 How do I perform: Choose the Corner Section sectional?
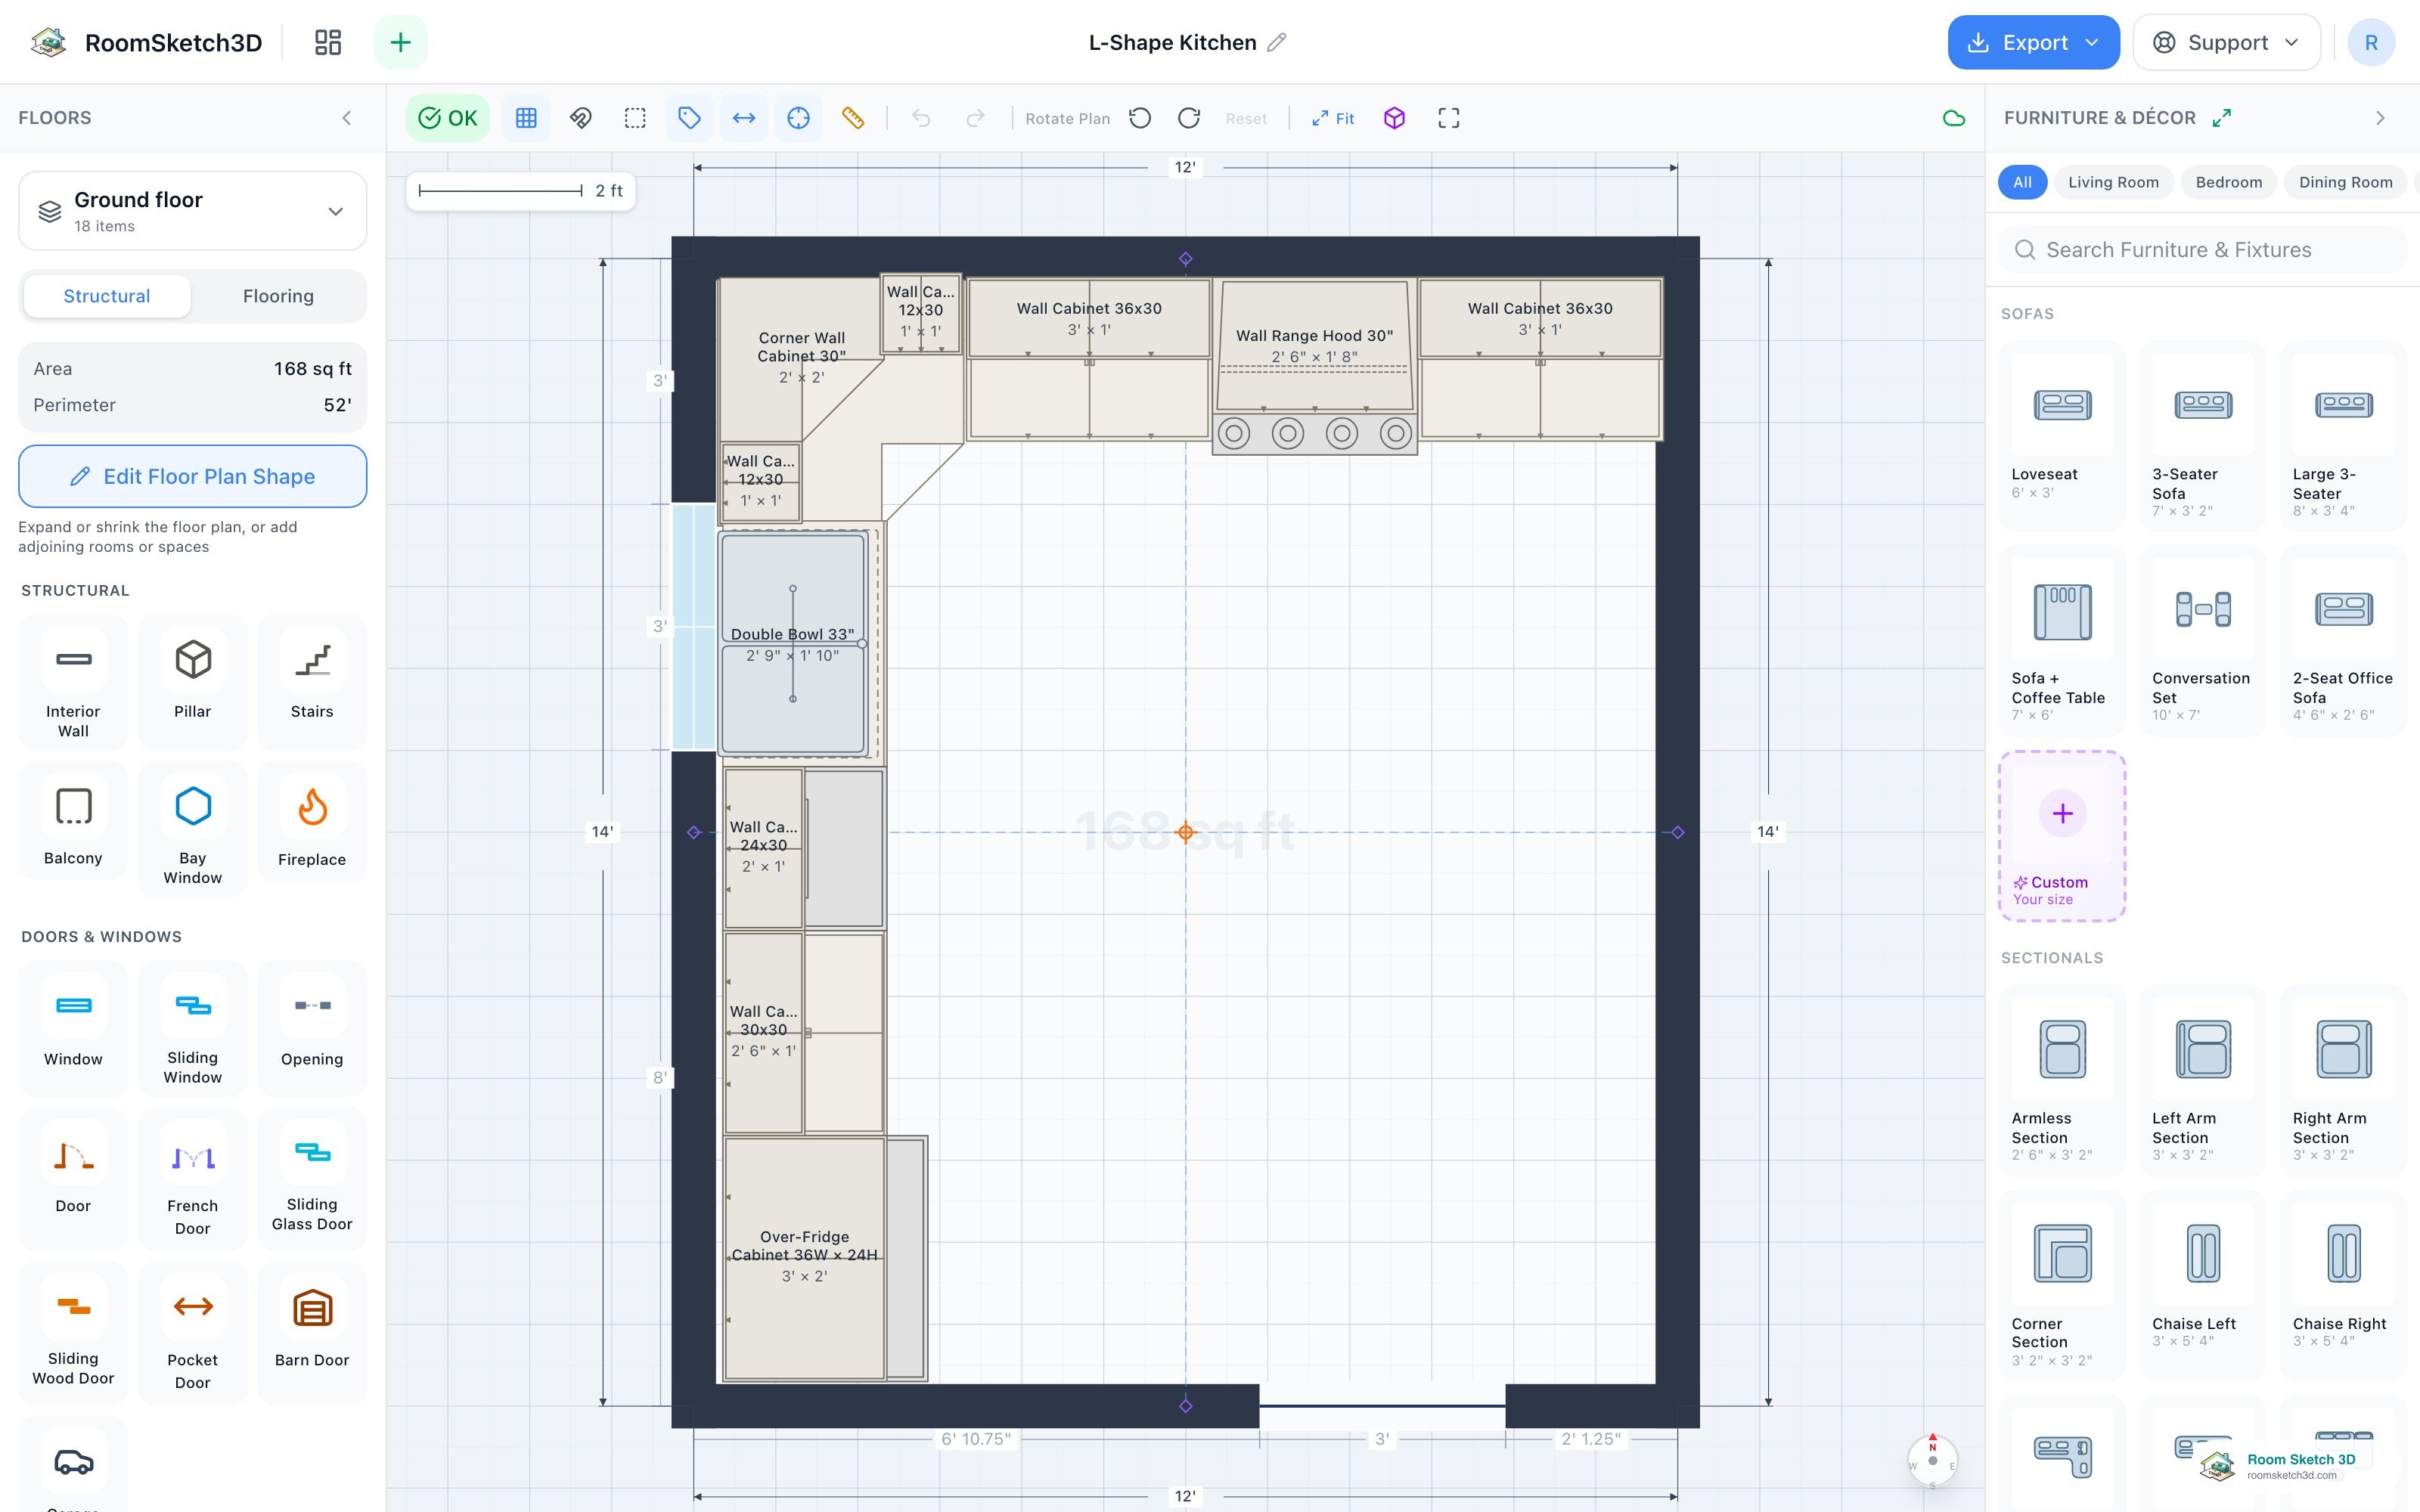tap(2062, 1285)
